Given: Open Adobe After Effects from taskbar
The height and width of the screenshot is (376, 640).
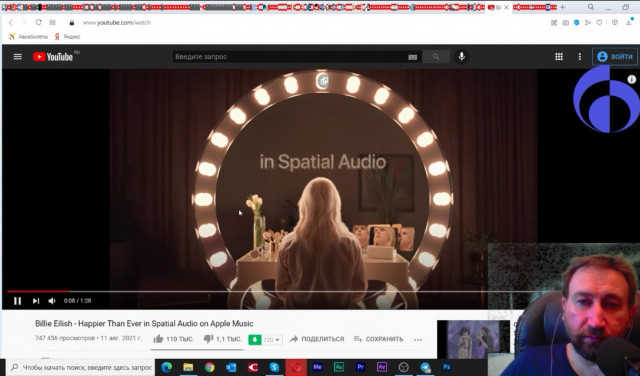Looking at the screenshot, I should (382, 367).
